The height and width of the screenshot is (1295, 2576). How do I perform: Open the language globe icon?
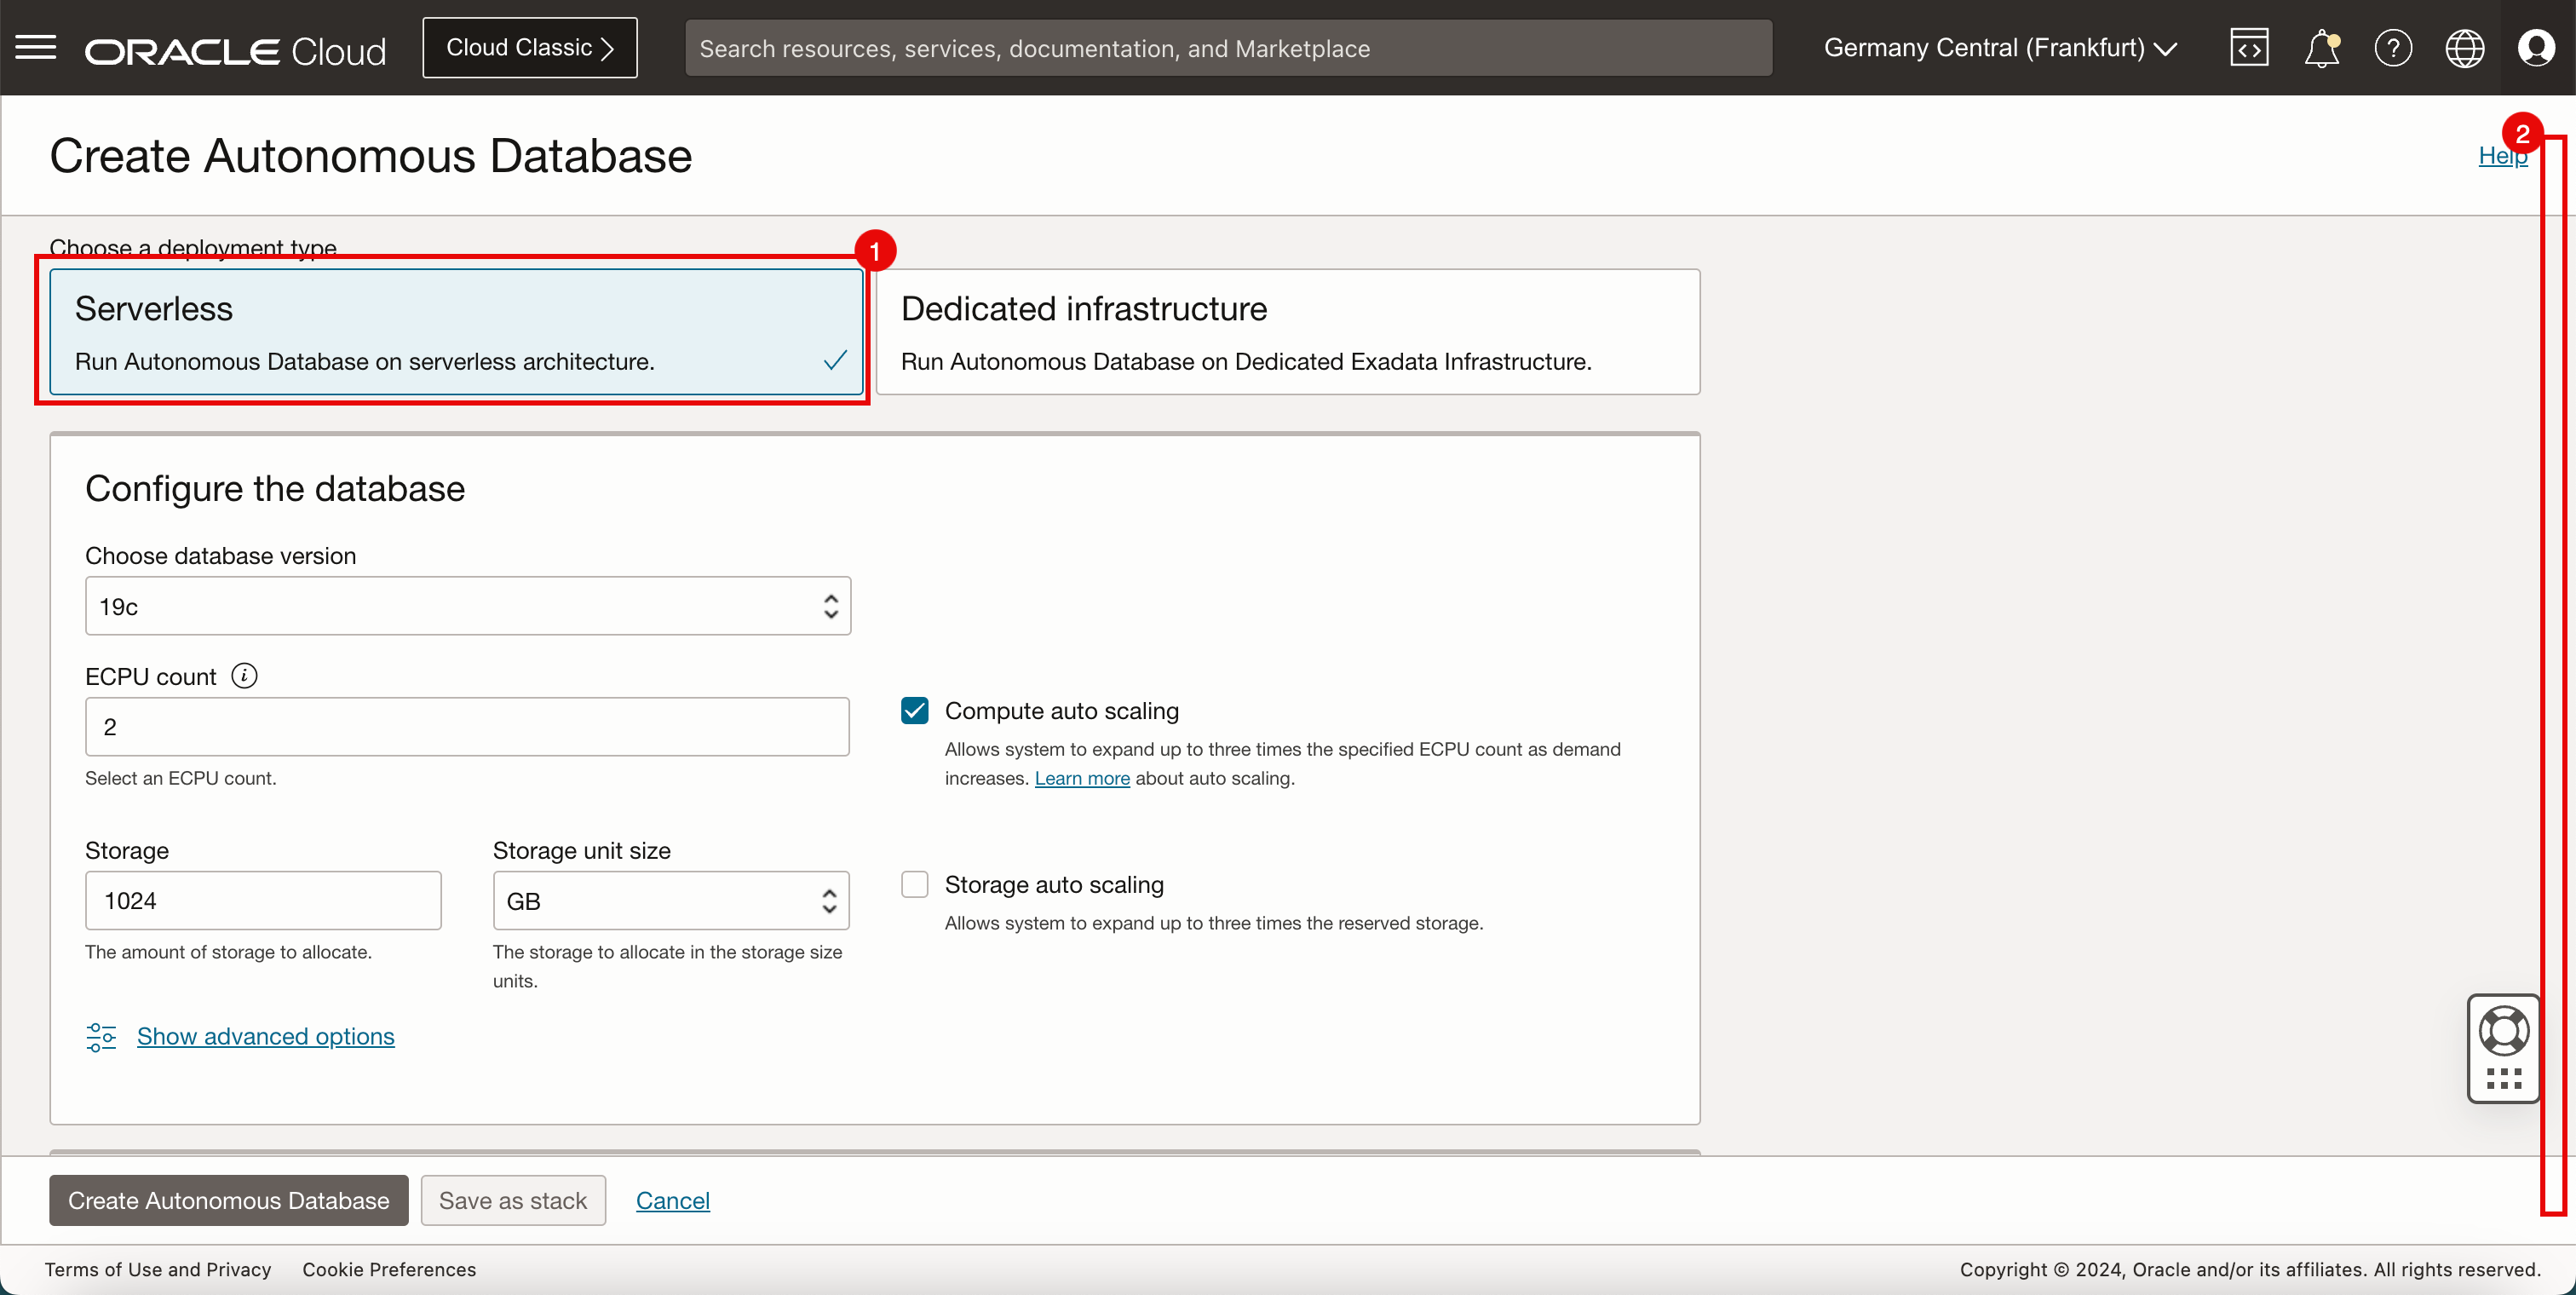click(x=2464, y=48)
